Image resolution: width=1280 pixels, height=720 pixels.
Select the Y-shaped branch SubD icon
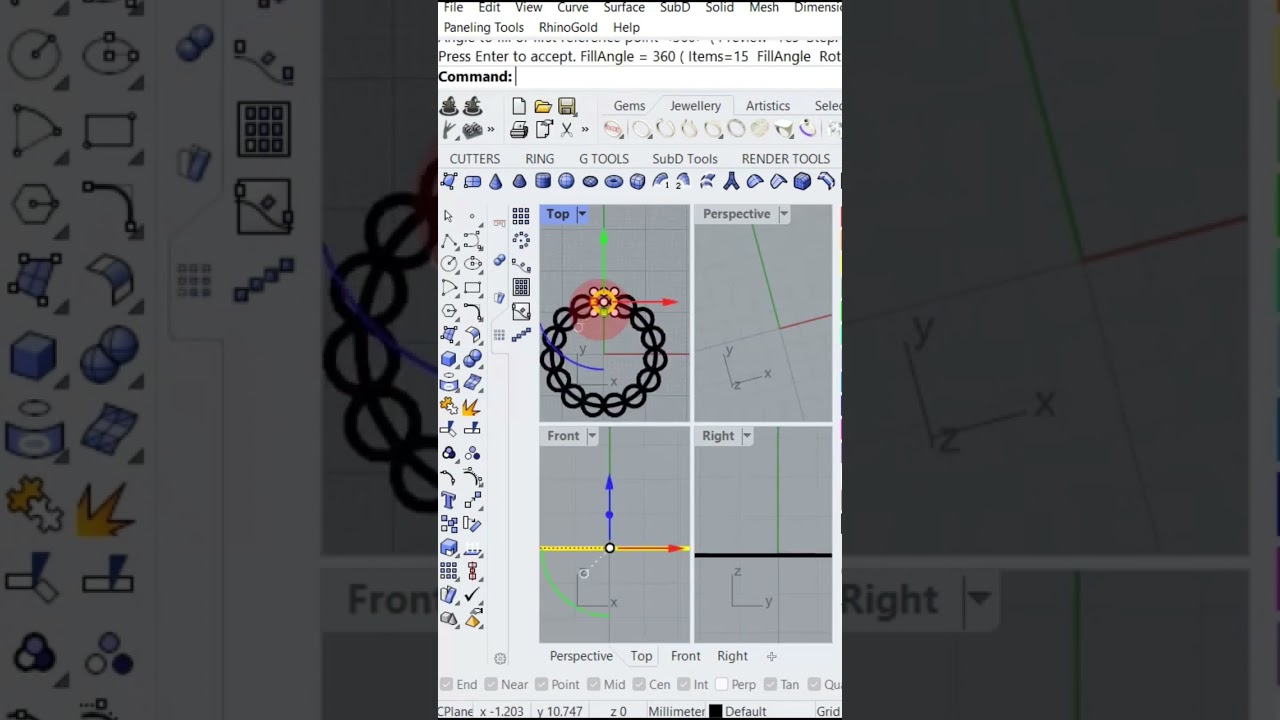(x=731, y=181)
